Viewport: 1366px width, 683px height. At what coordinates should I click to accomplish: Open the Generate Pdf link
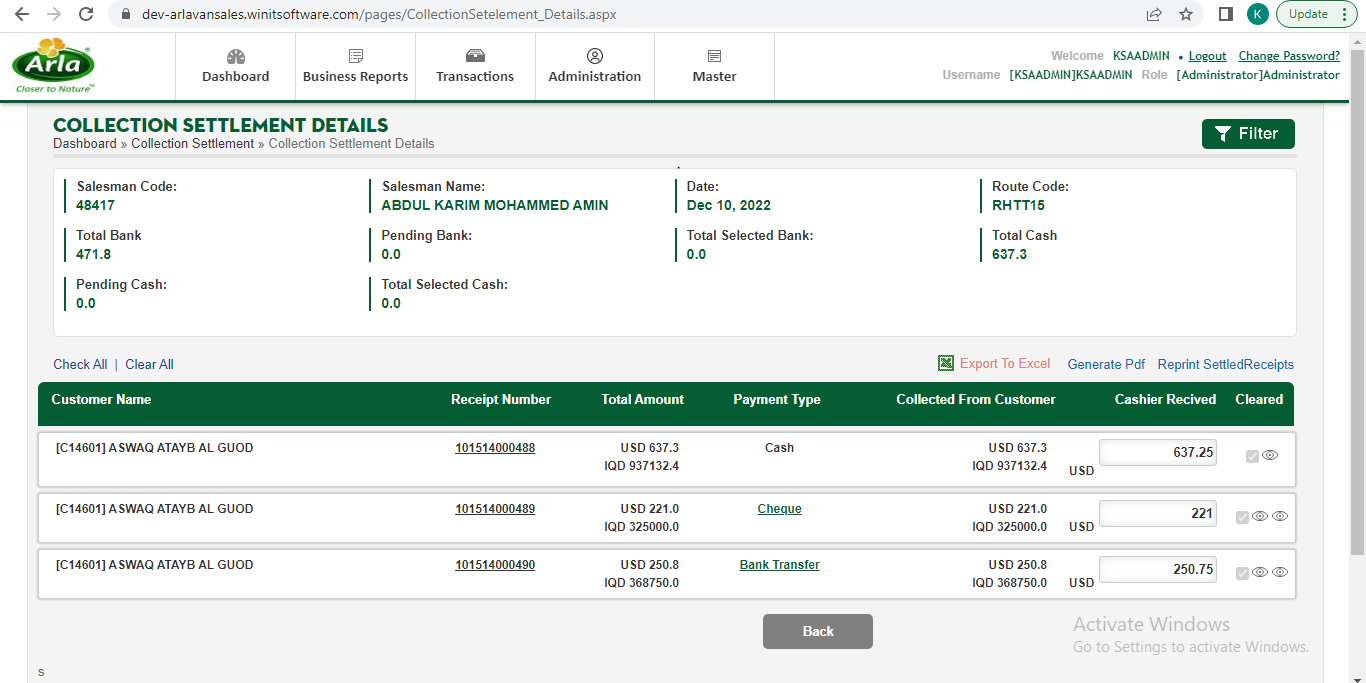pos(1106,364)
